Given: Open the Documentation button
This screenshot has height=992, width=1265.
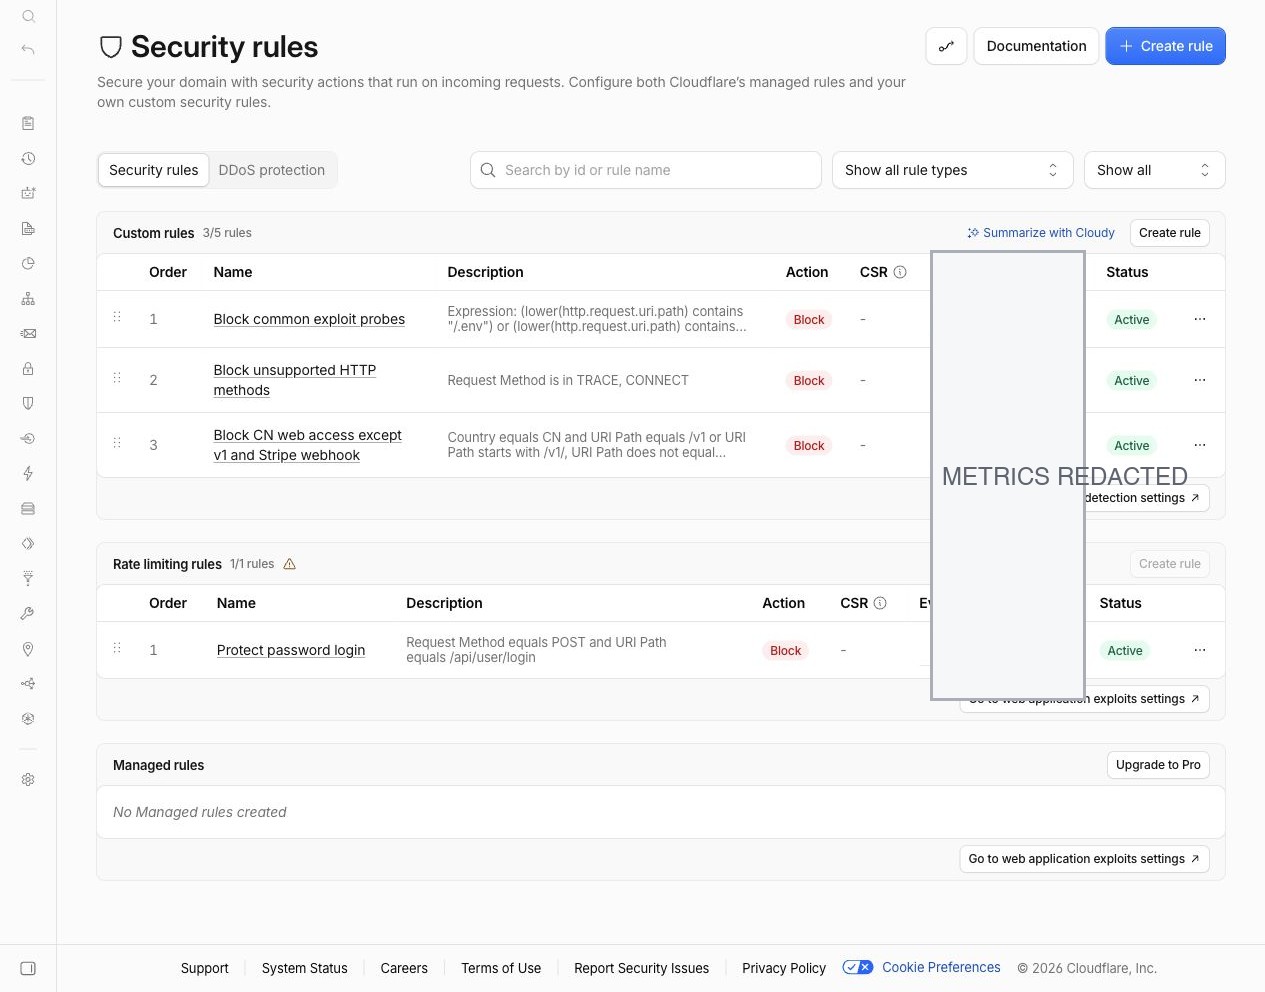Looking at the screenshot, I should [1036, 46].
